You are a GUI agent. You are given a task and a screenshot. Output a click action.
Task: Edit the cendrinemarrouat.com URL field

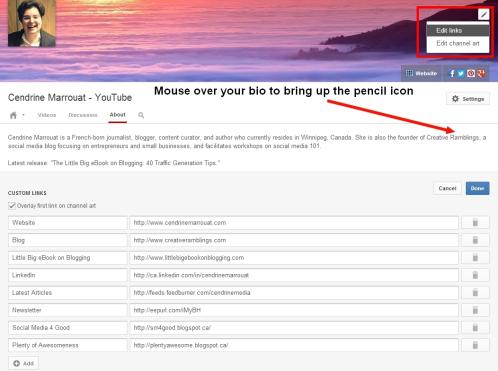point(294,223)
